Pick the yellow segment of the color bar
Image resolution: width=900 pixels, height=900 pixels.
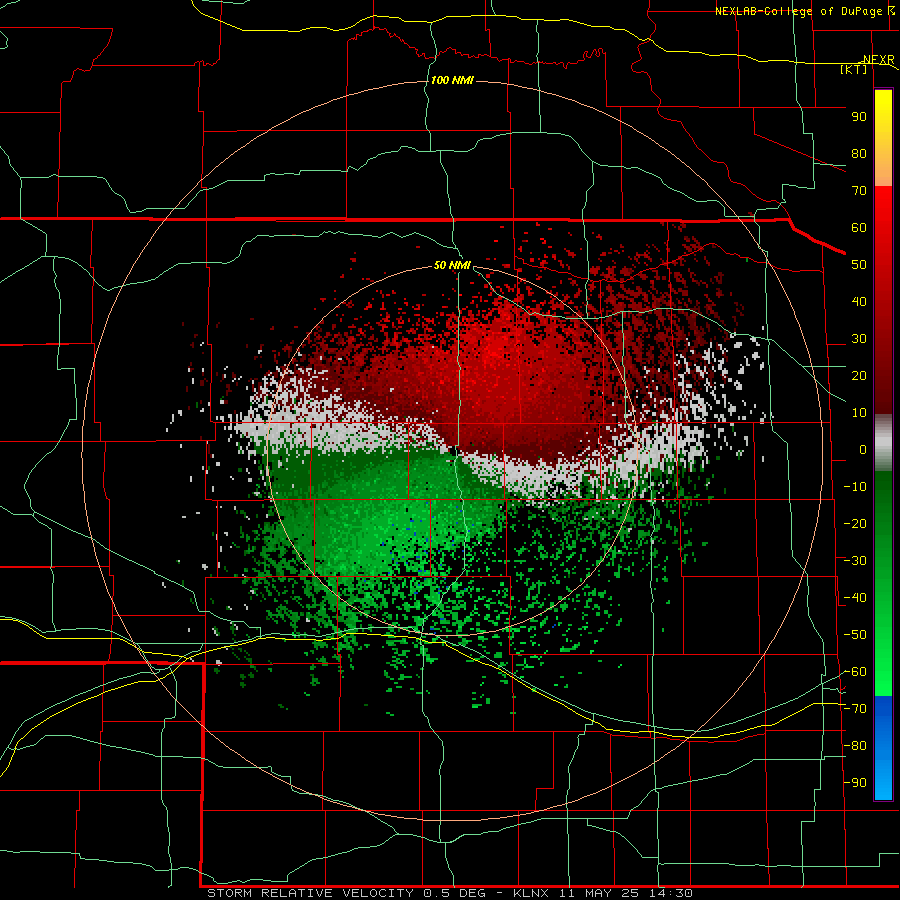pos(883,138)
